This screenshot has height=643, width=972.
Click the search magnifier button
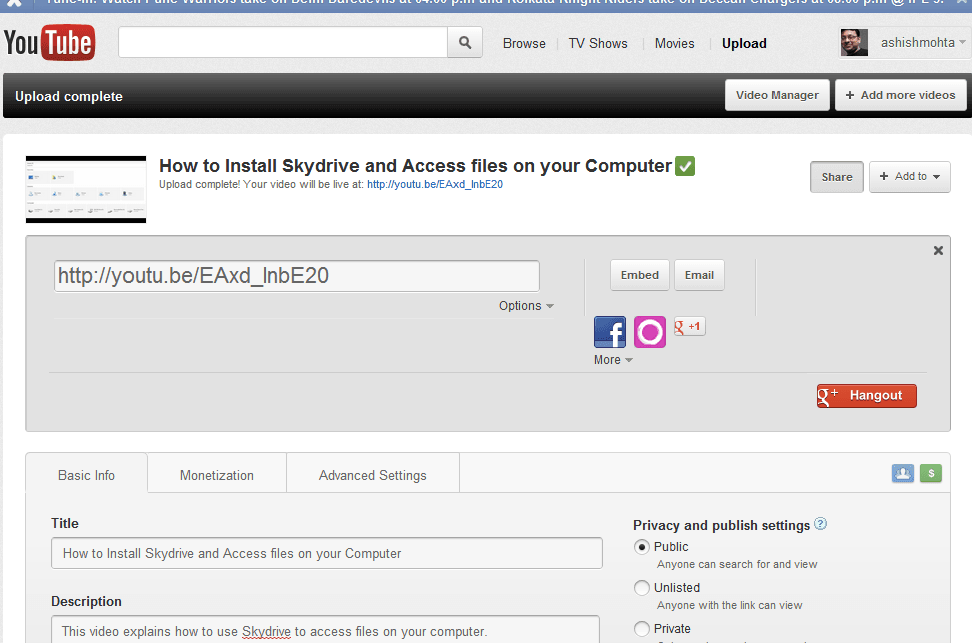pyautogui.click(x=465, y=43)
